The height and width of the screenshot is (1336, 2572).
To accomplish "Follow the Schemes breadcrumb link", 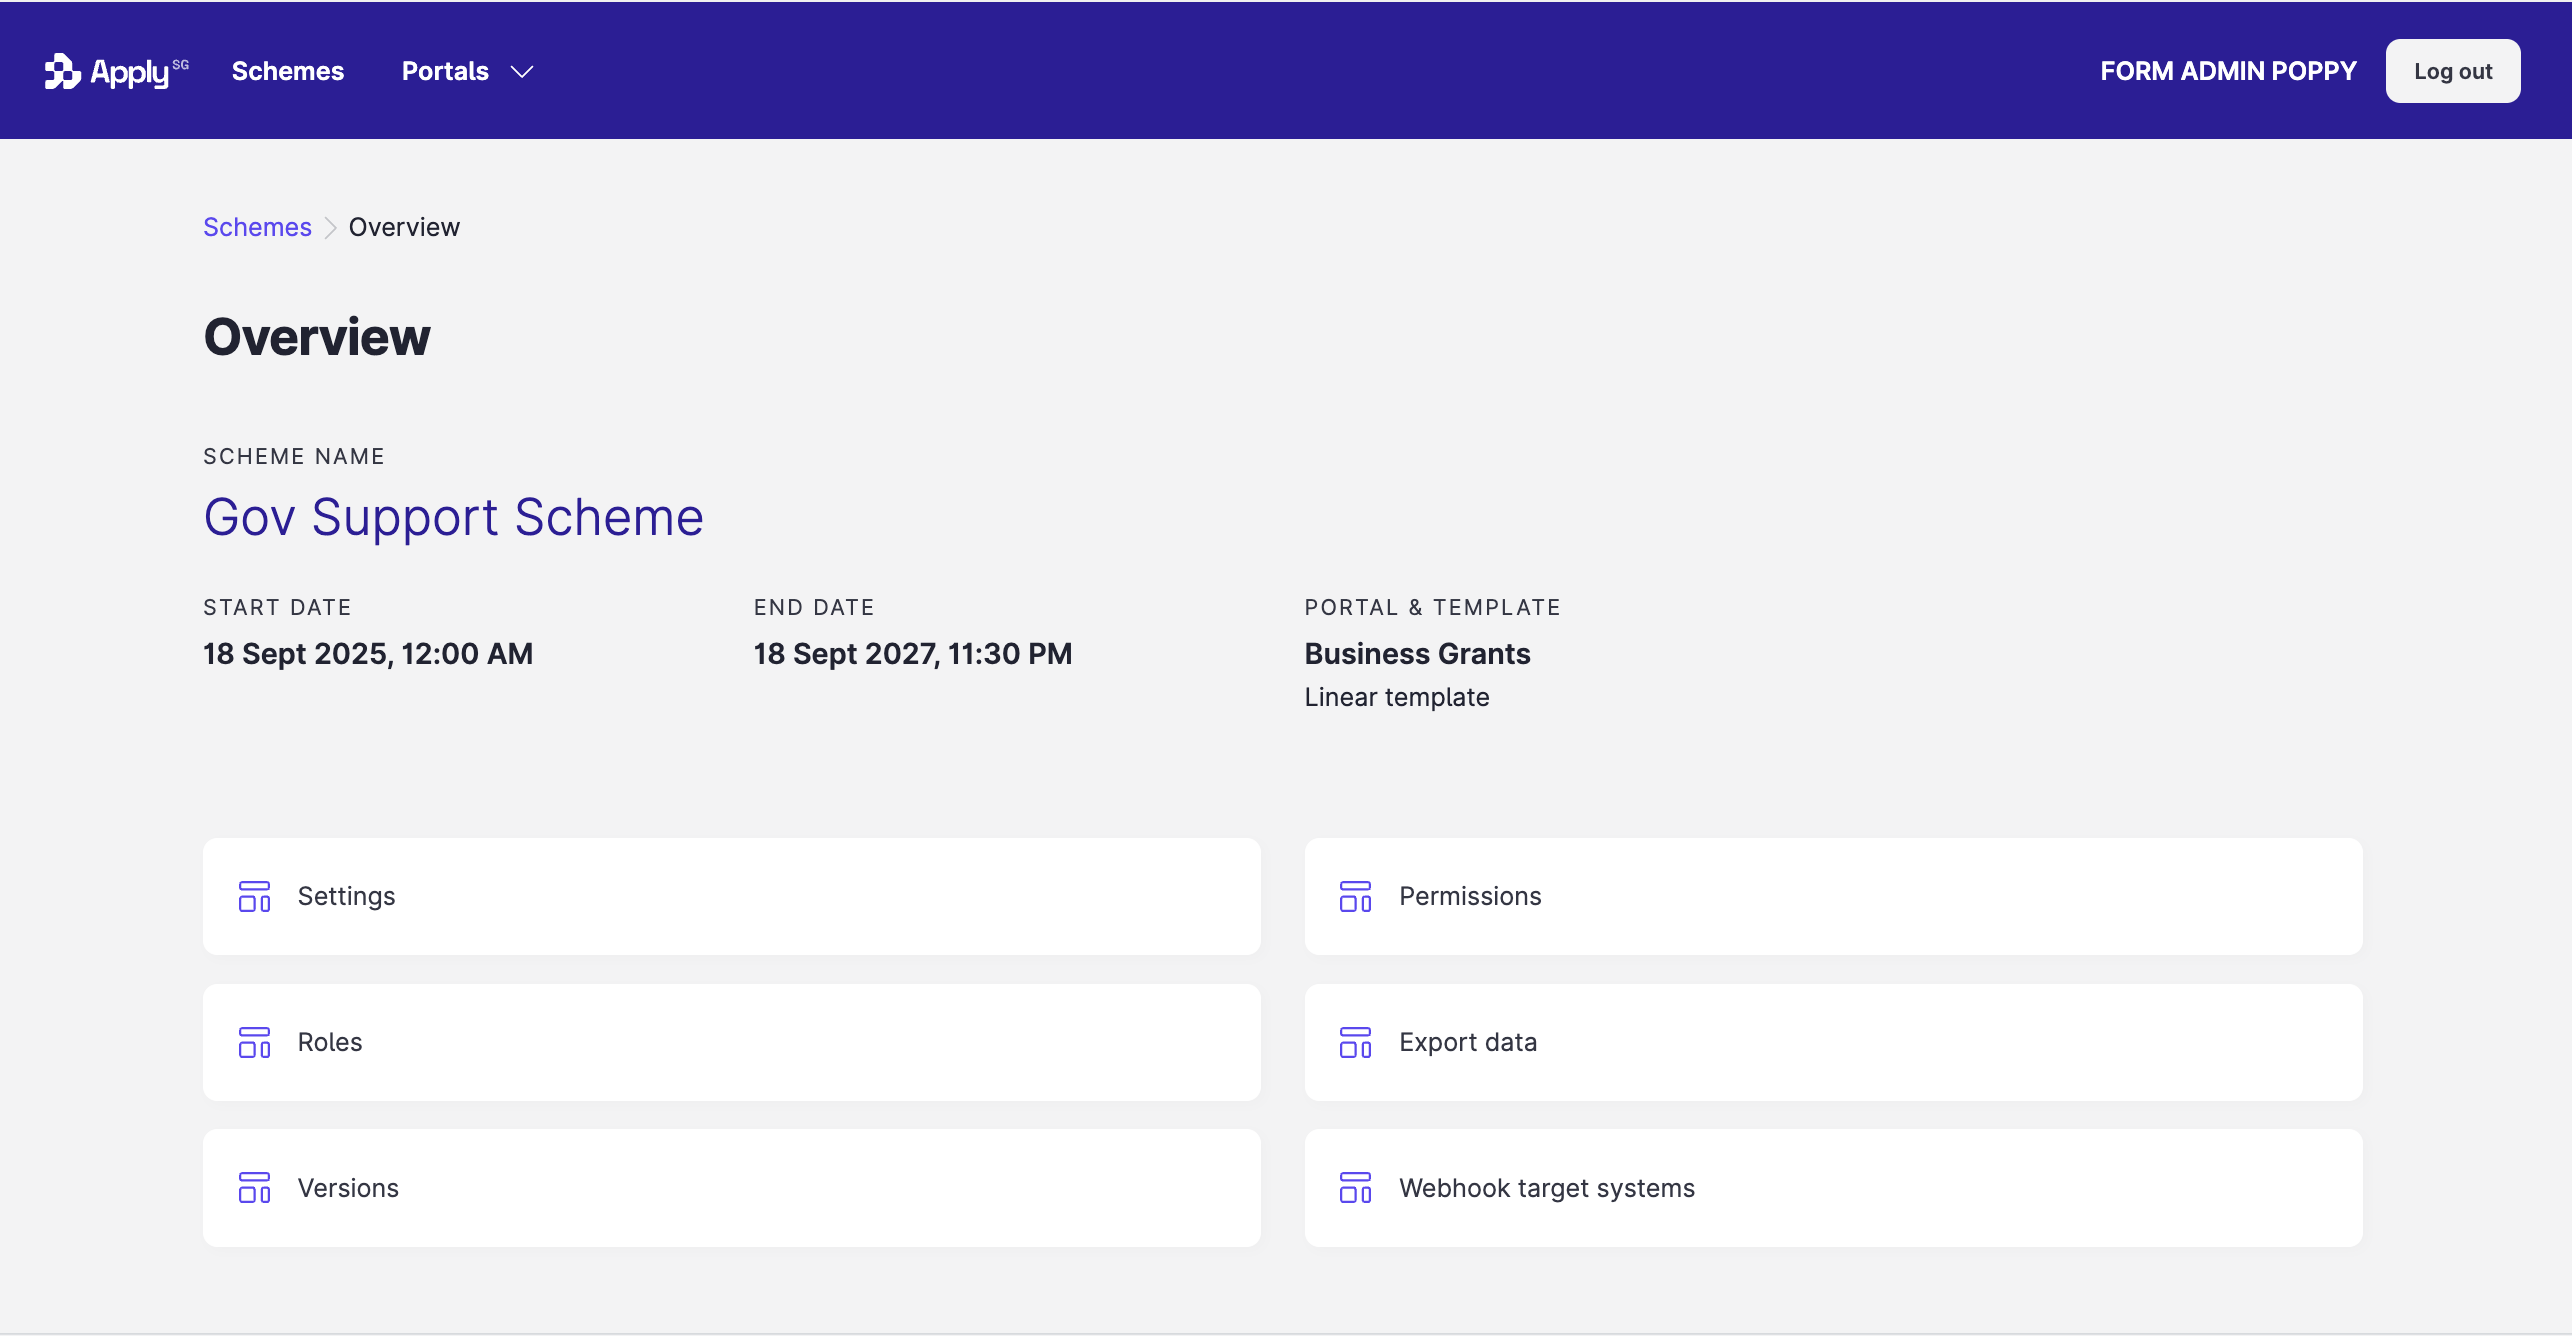I will pyautogui.click(x=257, y=227).
